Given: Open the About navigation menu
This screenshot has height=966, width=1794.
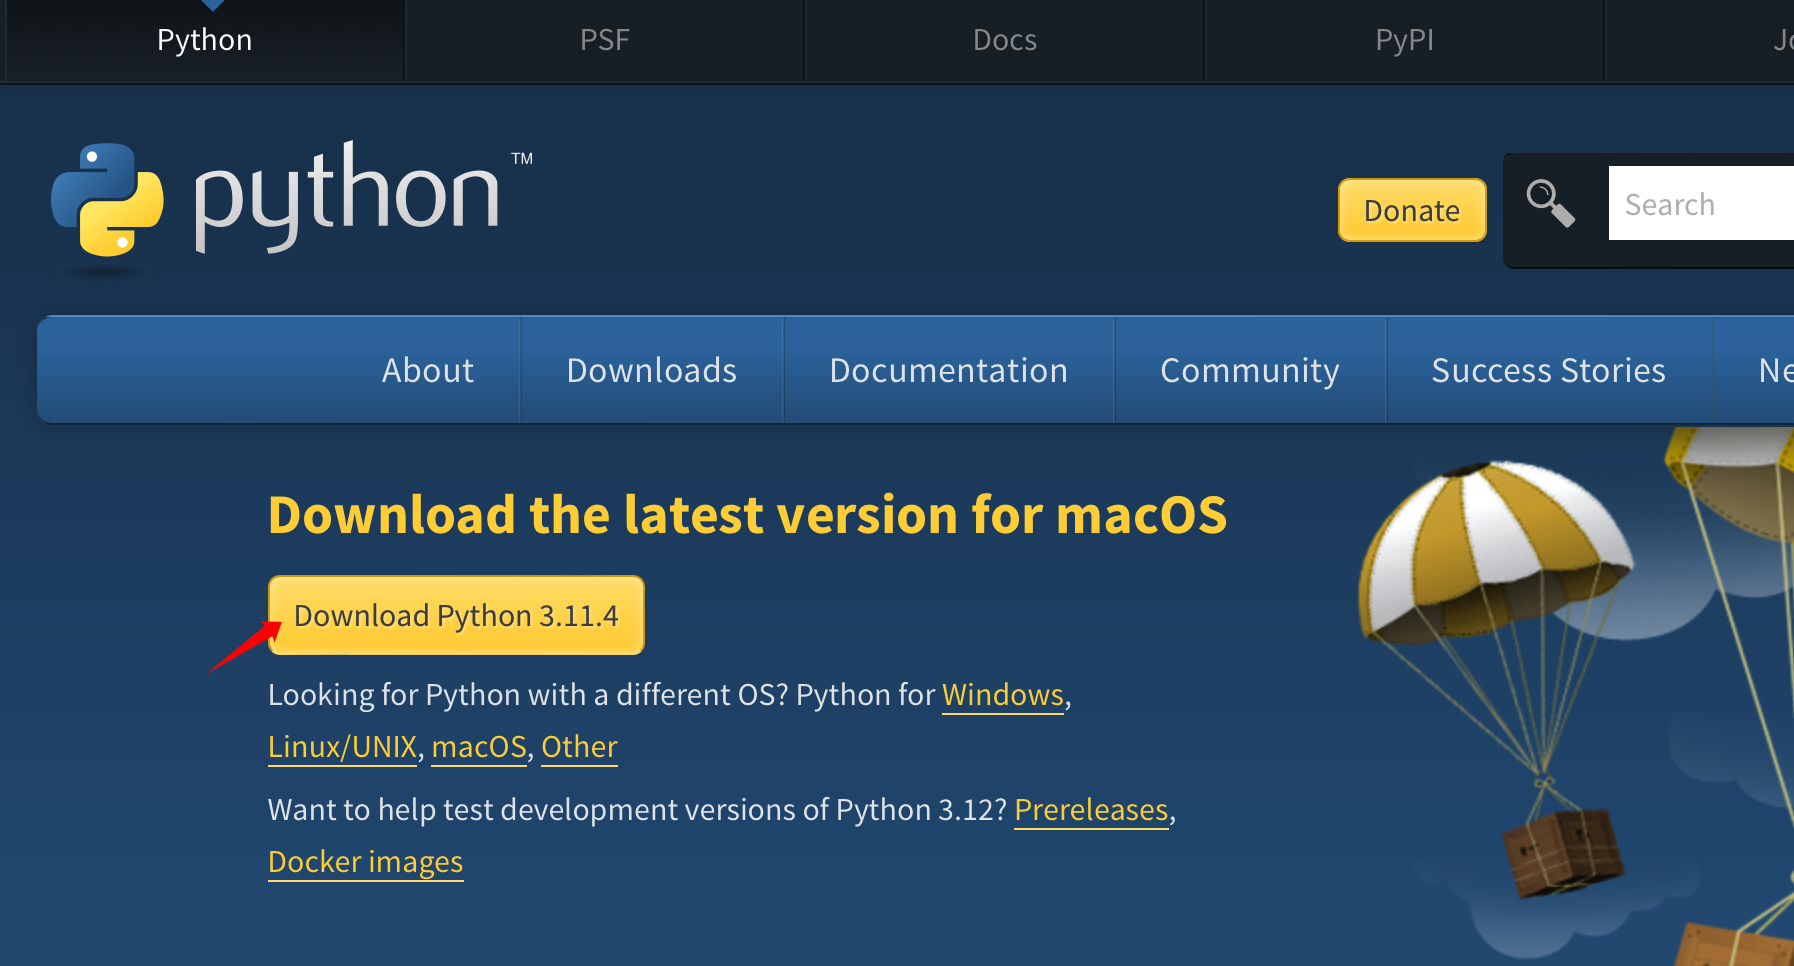Looking at the screenshot, I should tap(428, 370).
